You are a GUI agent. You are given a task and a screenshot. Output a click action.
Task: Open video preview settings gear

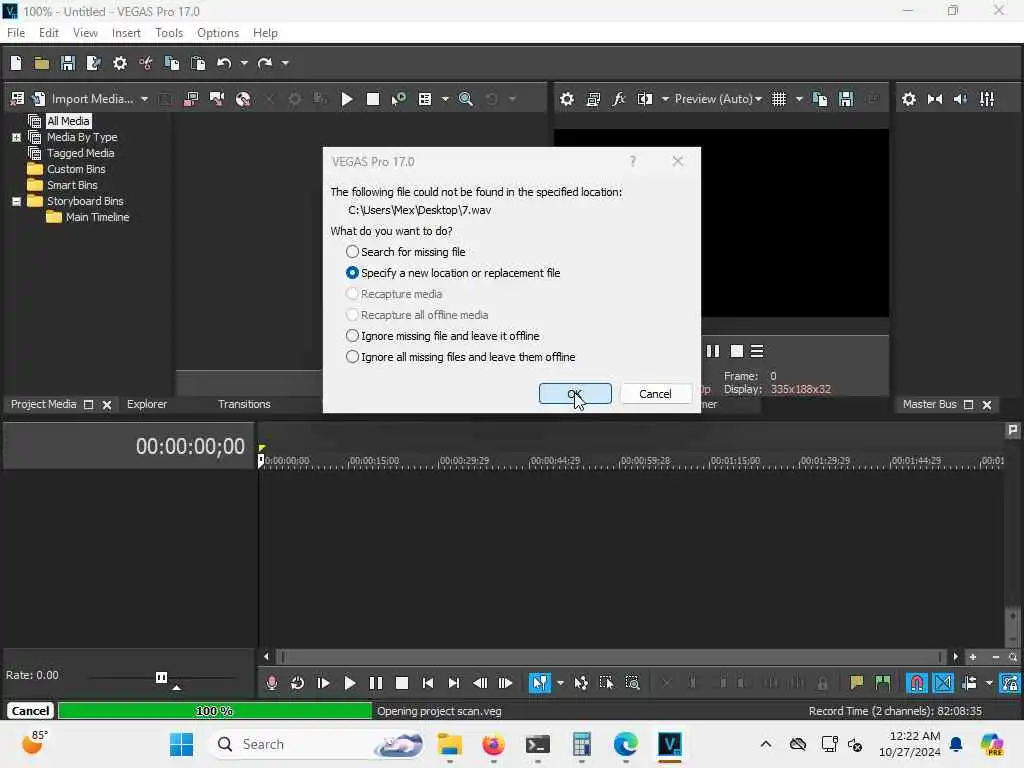point(567,99)
